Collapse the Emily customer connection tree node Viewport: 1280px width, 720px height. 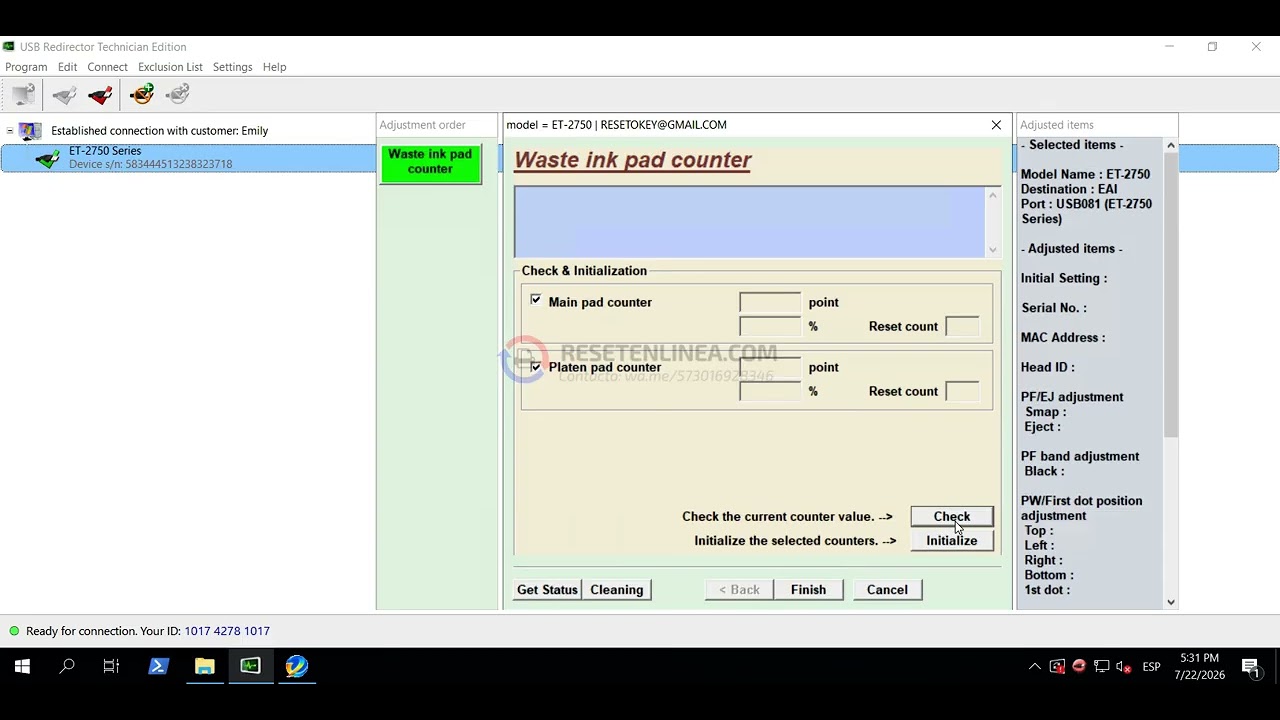[x=10, y=131]
